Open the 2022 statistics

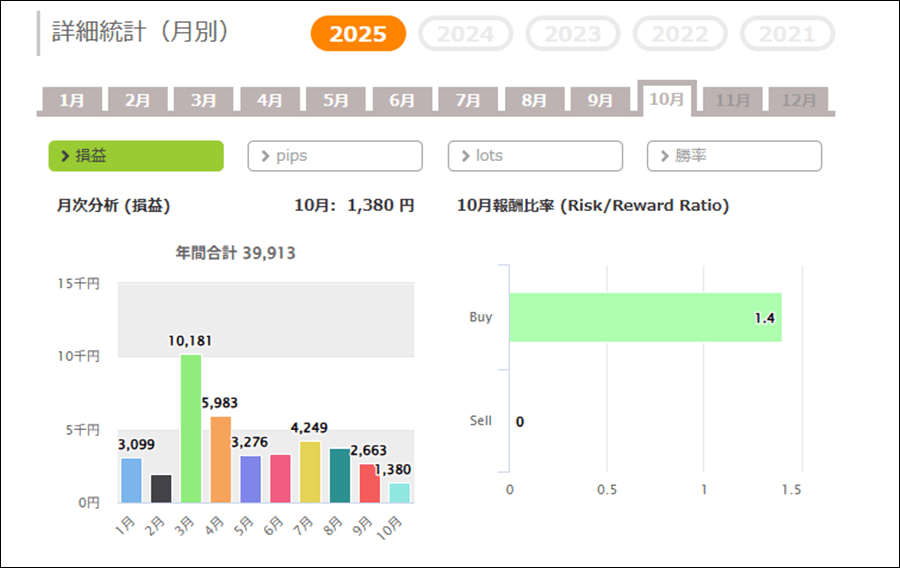coord(680,34)
